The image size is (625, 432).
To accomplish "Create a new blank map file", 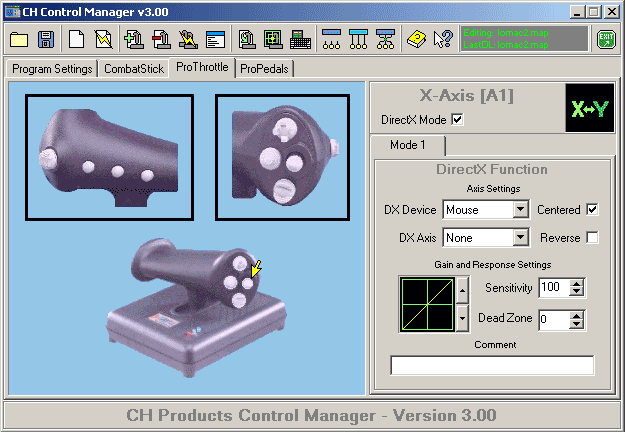I will (76, 39).
